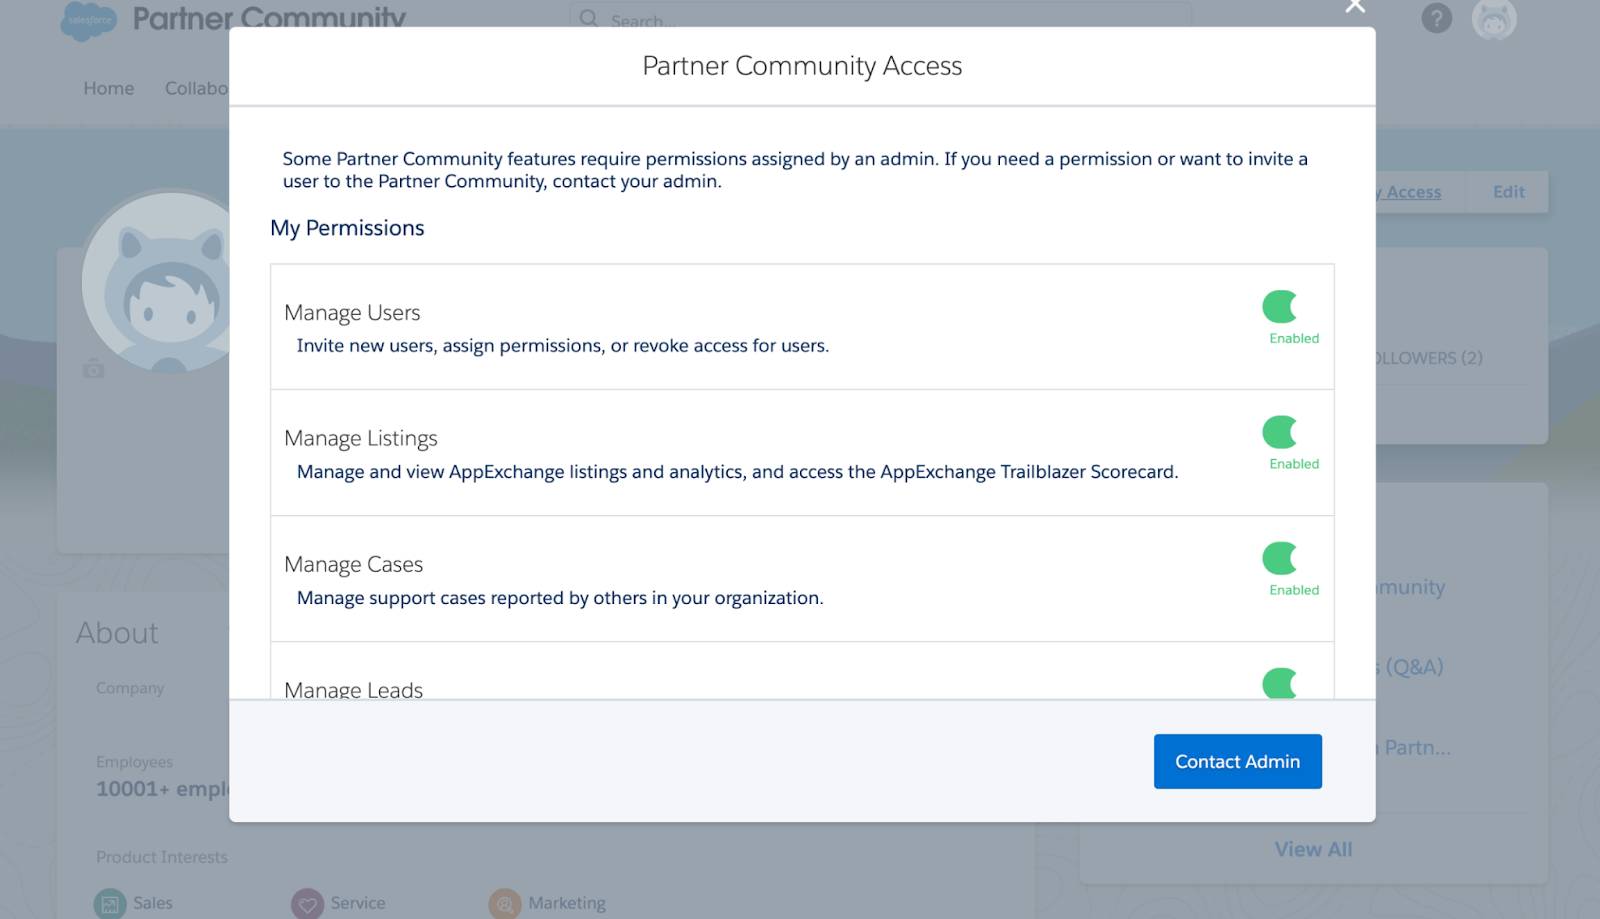Click the Contact Admin button
This screenshot has height=919, width=1600.
point(1238,761)
